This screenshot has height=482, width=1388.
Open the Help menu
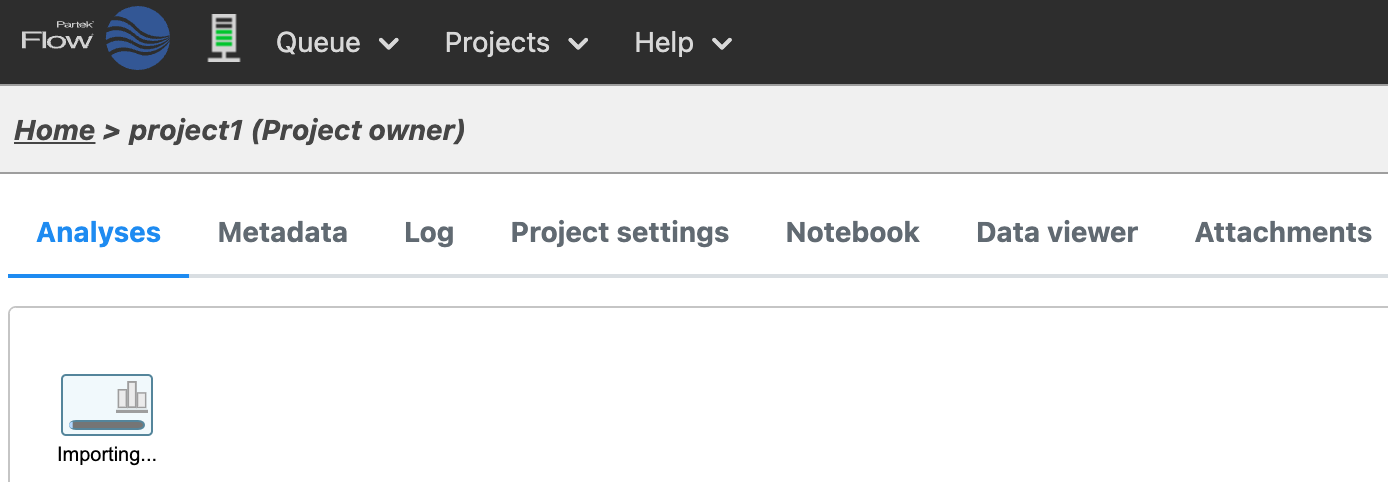point(664,43)
